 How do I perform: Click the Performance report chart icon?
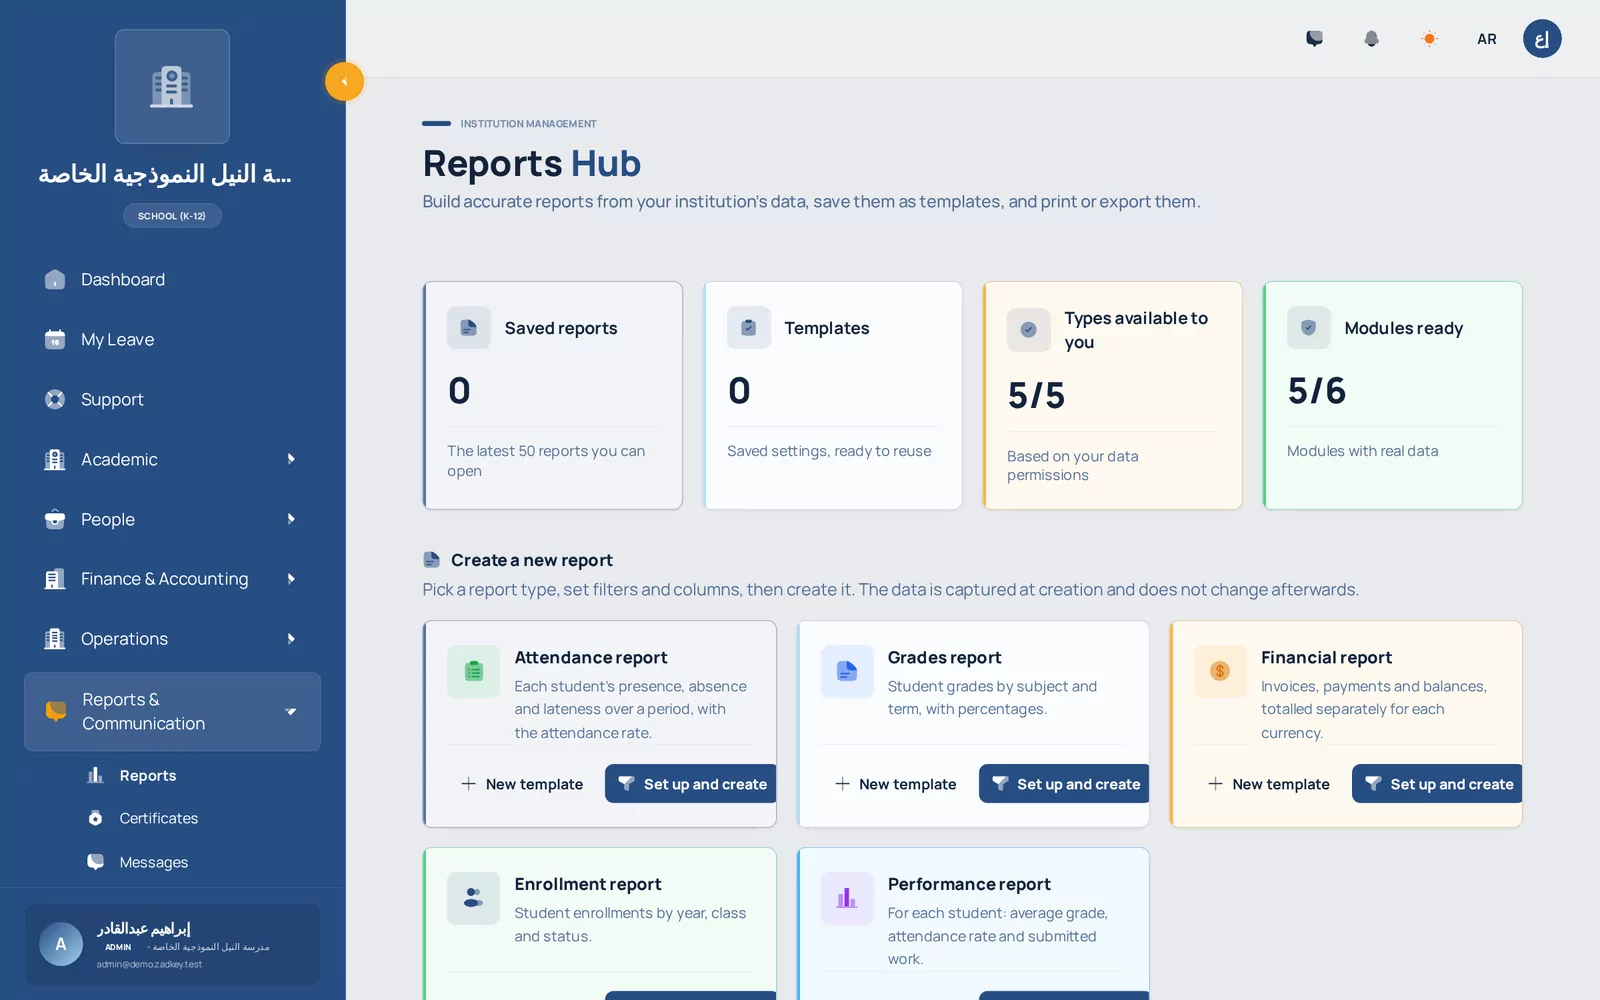[x=847, y=899]
